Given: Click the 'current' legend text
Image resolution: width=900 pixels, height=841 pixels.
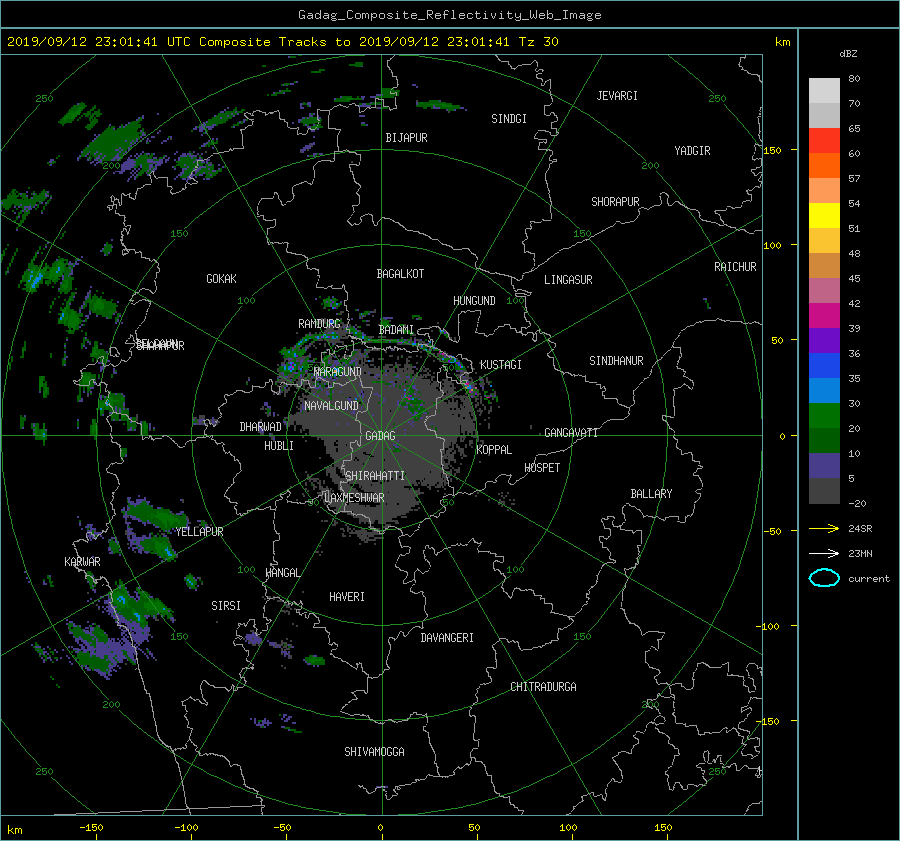Looking at the screenshot, I should (x=868, y=579).
